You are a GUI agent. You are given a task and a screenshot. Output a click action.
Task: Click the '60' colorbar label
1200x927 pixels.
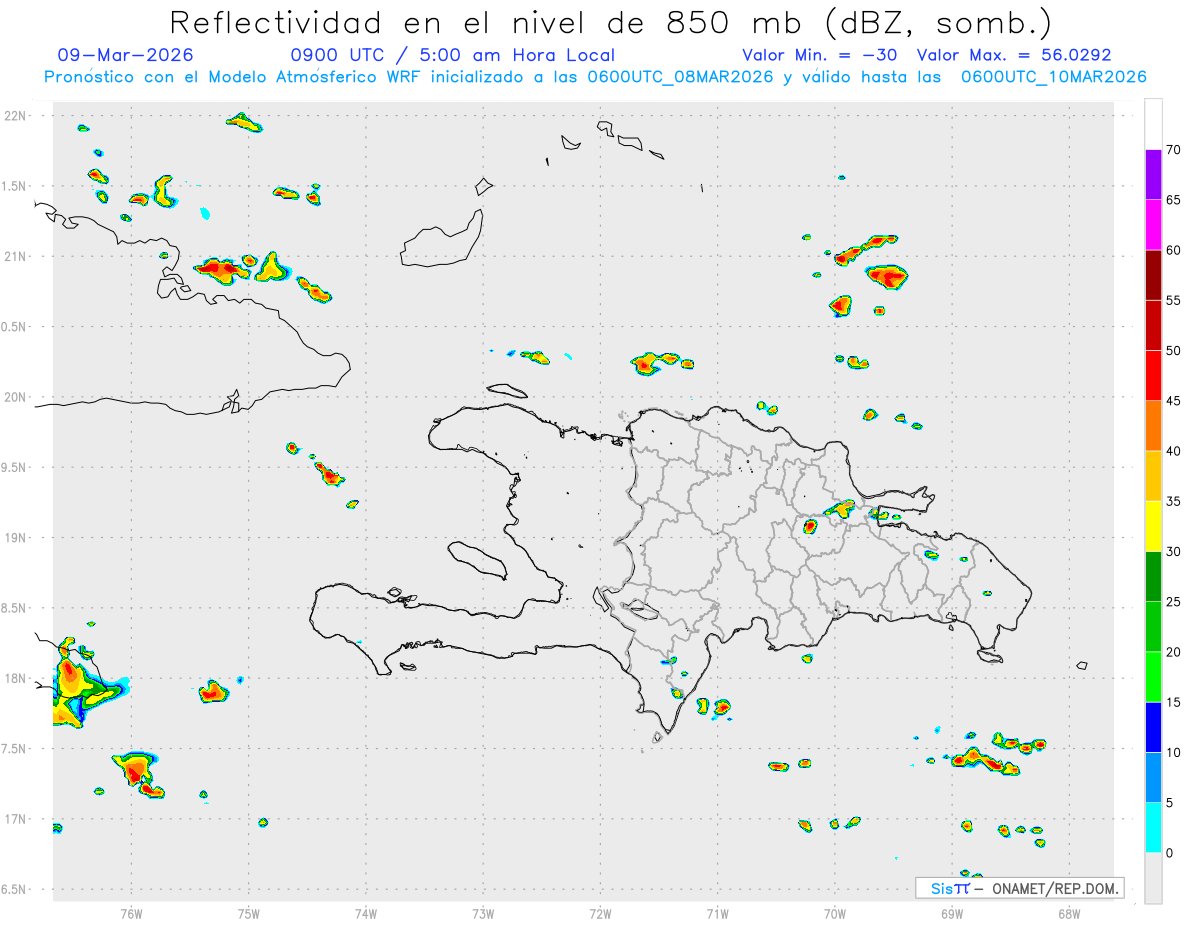1173,250
